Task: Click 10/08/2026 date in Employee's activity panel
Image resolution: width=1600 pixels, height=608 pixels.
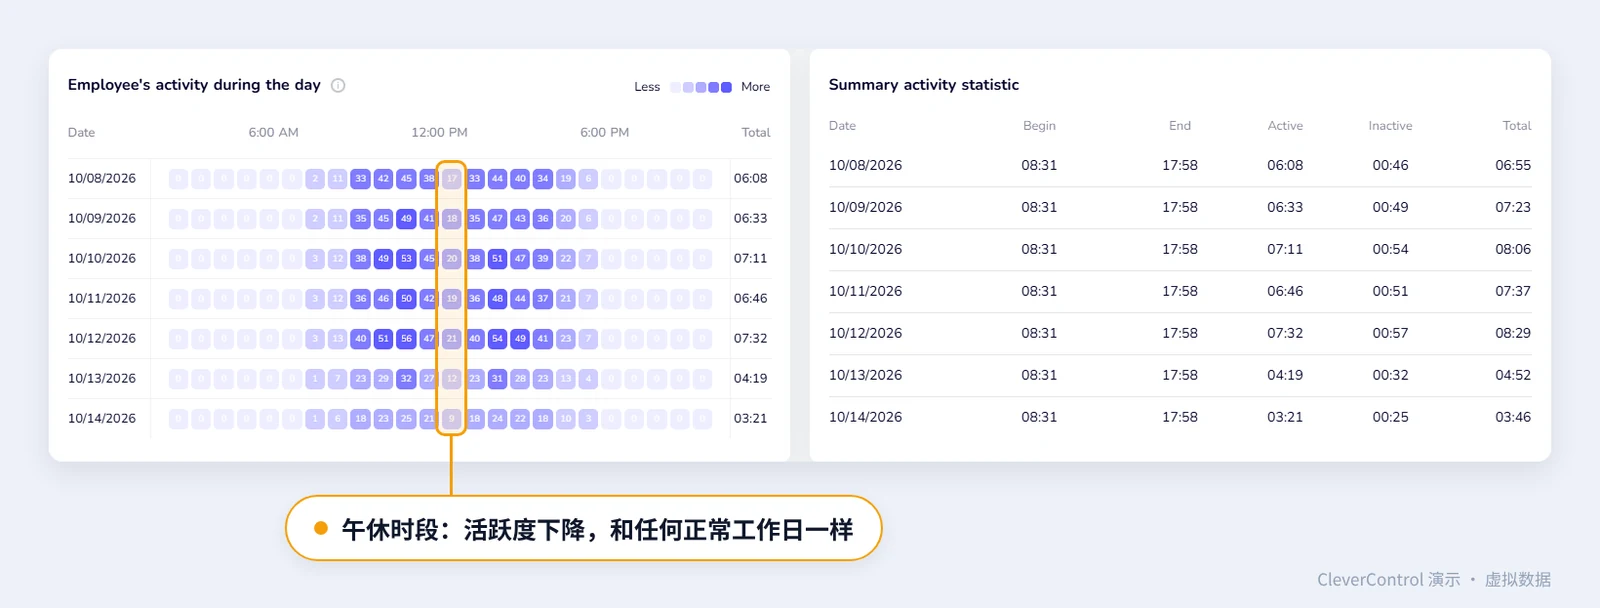Action: (102, 179)
